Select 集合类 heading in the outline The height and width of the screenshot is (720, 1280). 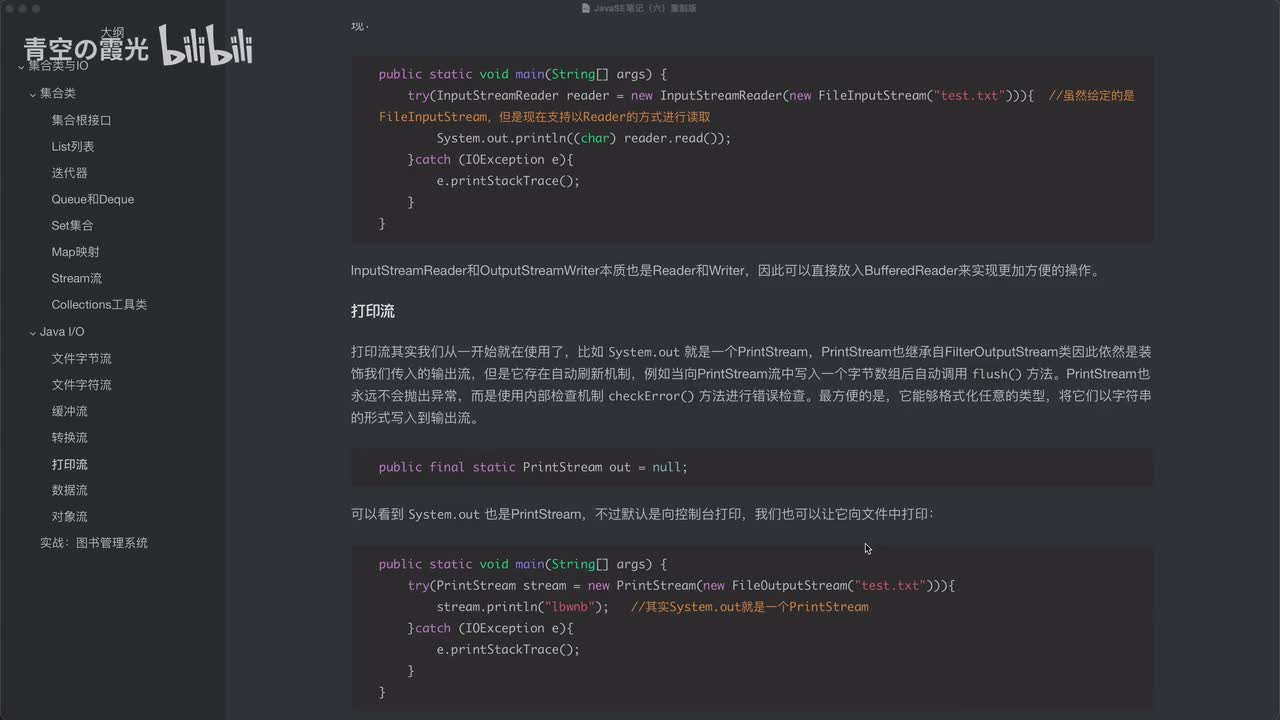[58, 93]
